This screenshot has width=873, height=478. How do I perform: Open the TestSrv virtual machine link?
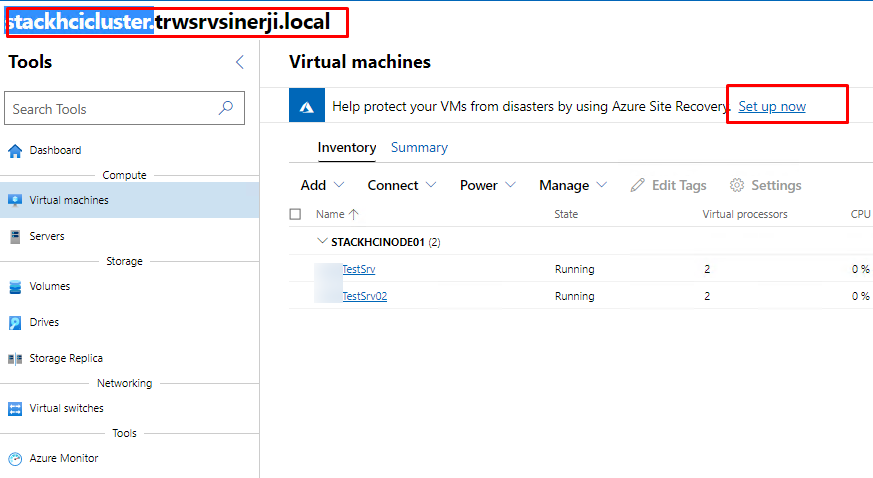point(359,269)
